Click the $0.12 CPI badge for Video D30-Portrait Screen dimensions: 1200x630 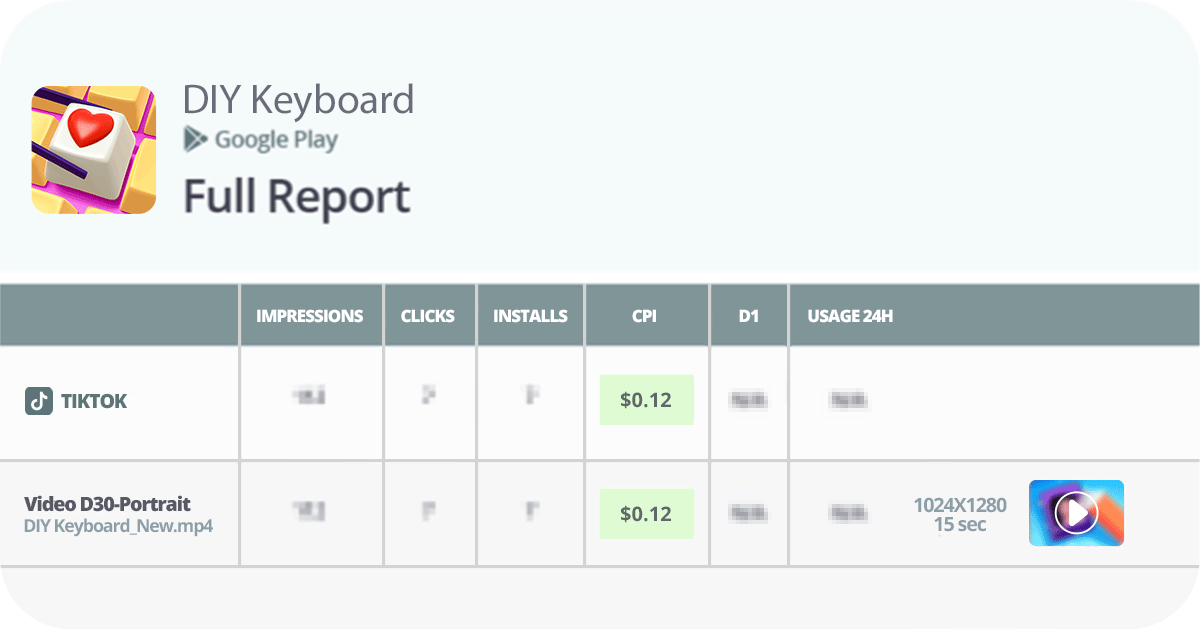pos(646,514)
